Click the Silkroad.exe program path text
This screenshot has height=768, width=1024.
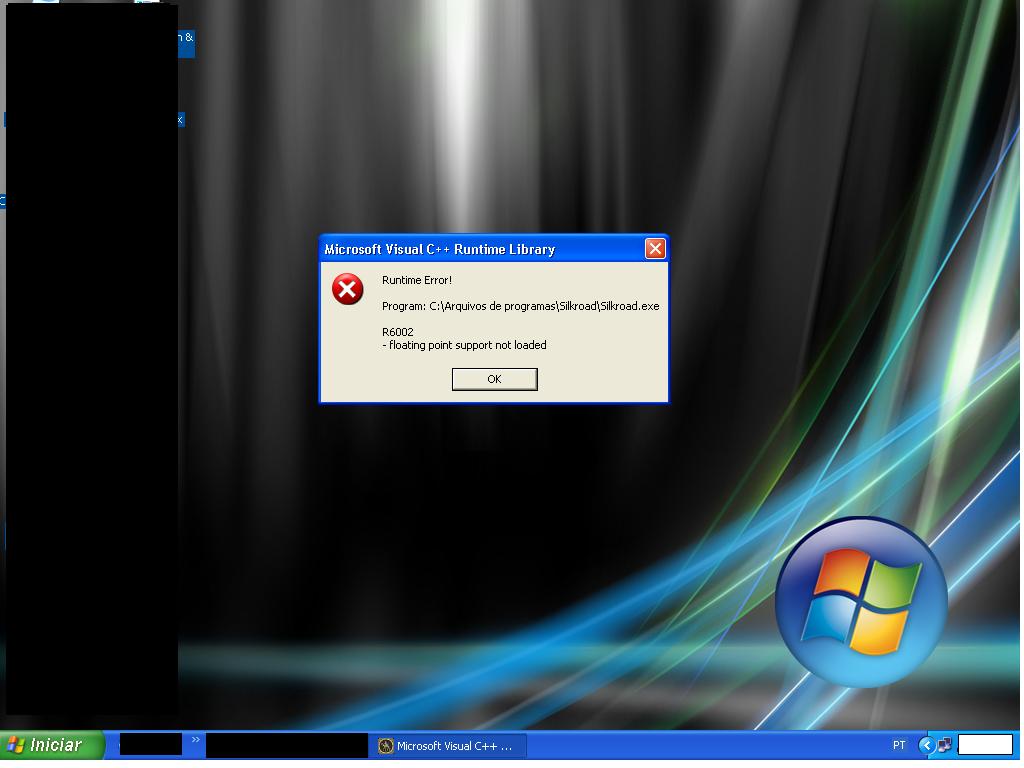point(520,306)
